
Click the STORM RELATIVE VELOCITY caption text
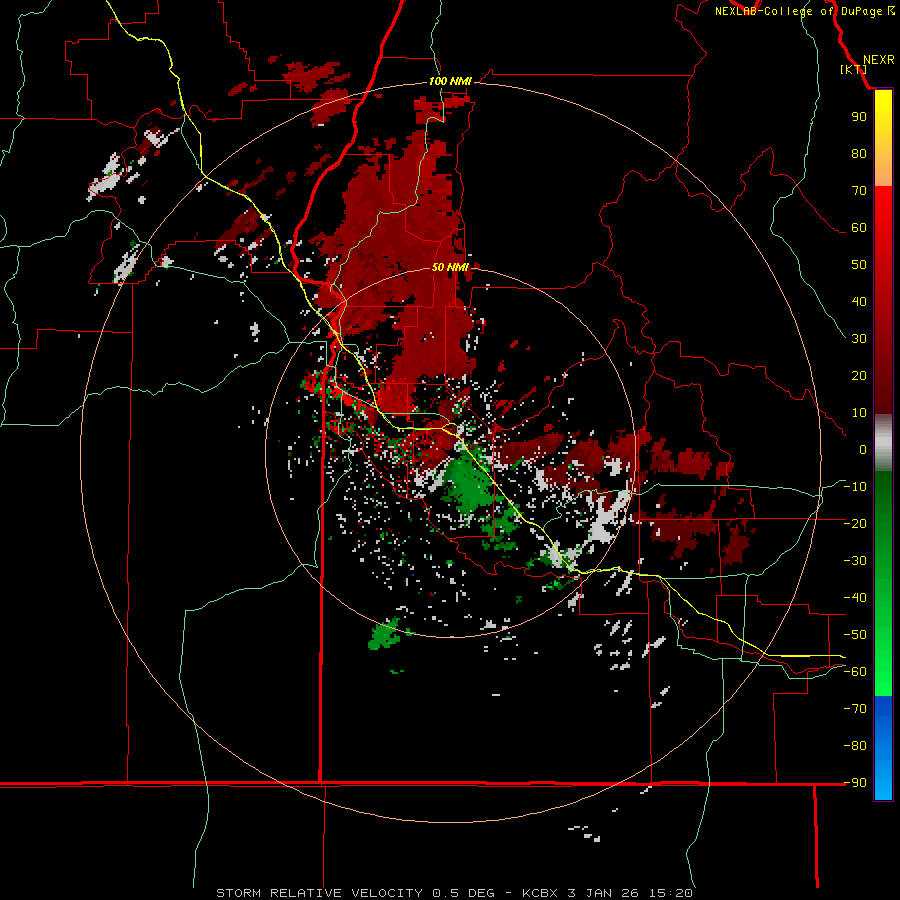click(319, 893)
